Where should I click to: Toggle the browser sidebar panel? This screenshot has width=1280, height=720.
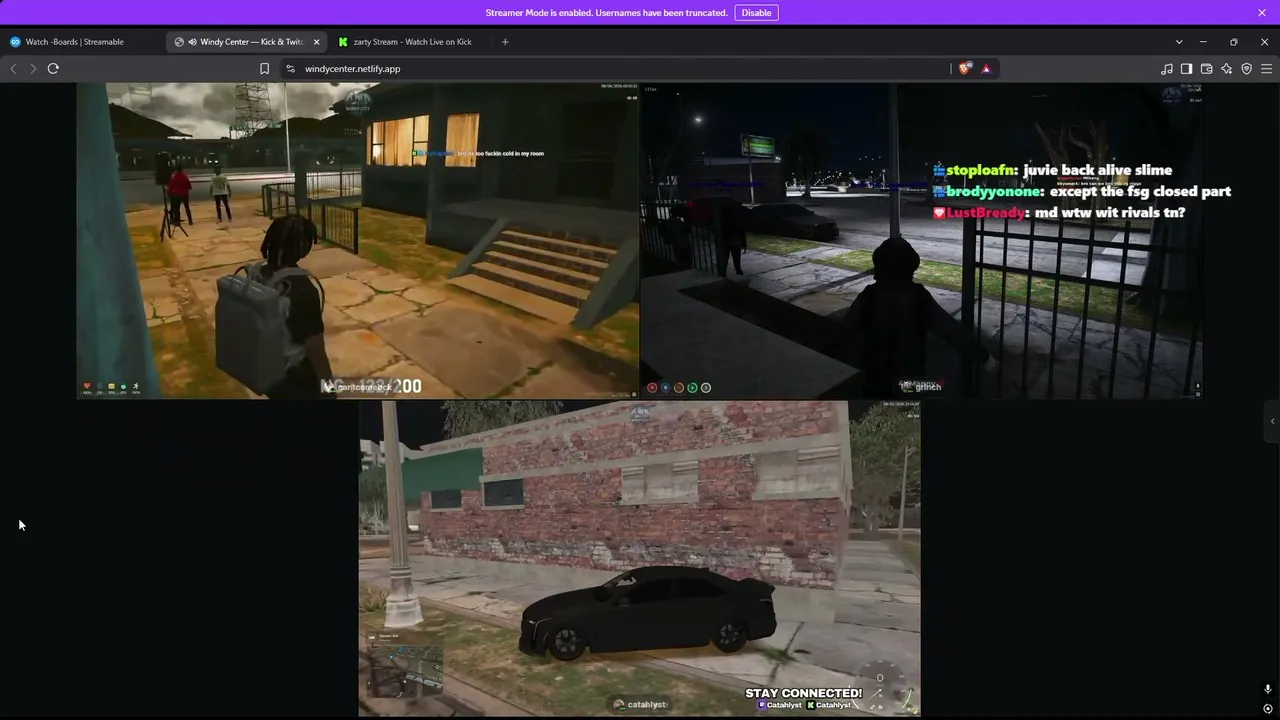coord(1186,69)
